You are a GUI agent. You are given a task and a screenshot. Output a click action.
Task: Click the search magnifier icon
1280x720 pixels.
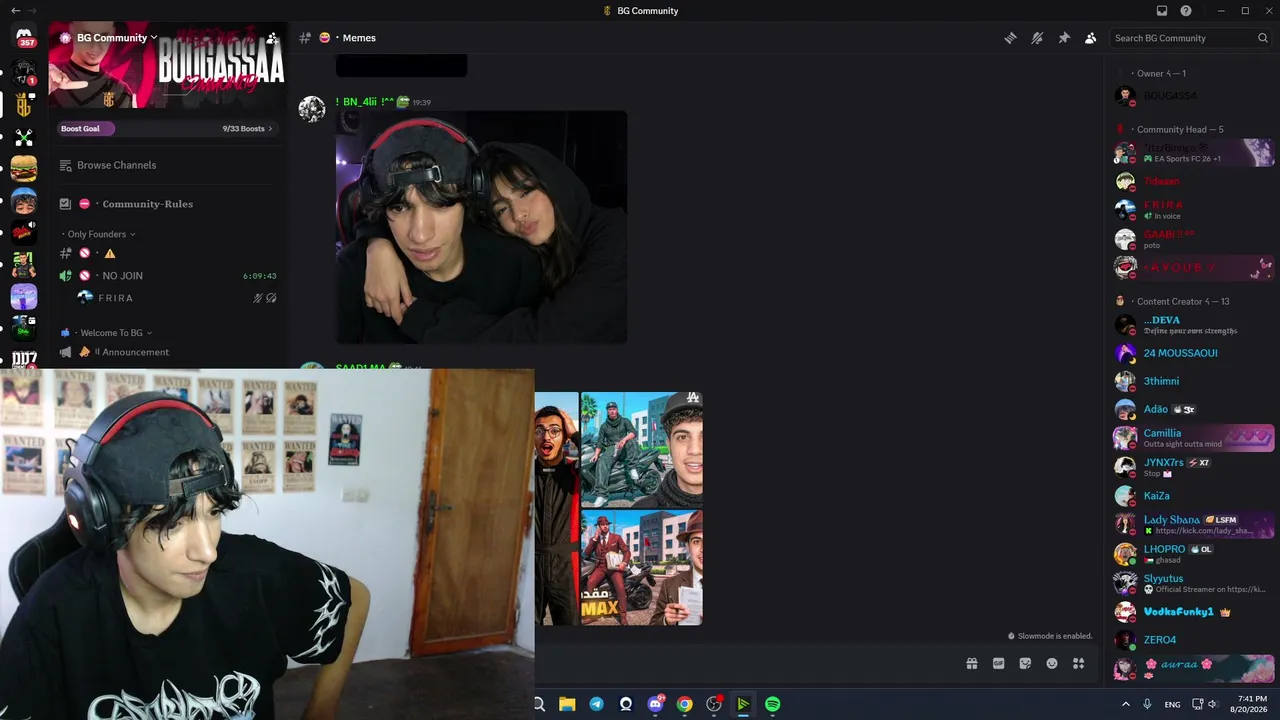(1263, 38)
